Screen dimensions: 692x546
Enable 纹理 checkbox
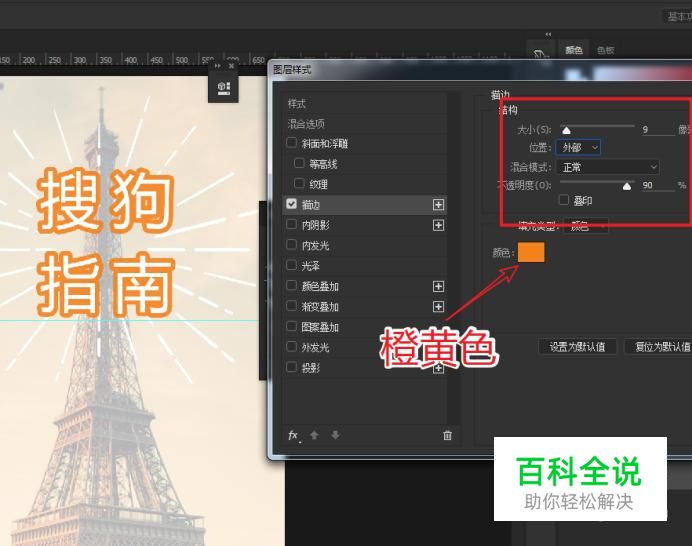click(299, 183)
